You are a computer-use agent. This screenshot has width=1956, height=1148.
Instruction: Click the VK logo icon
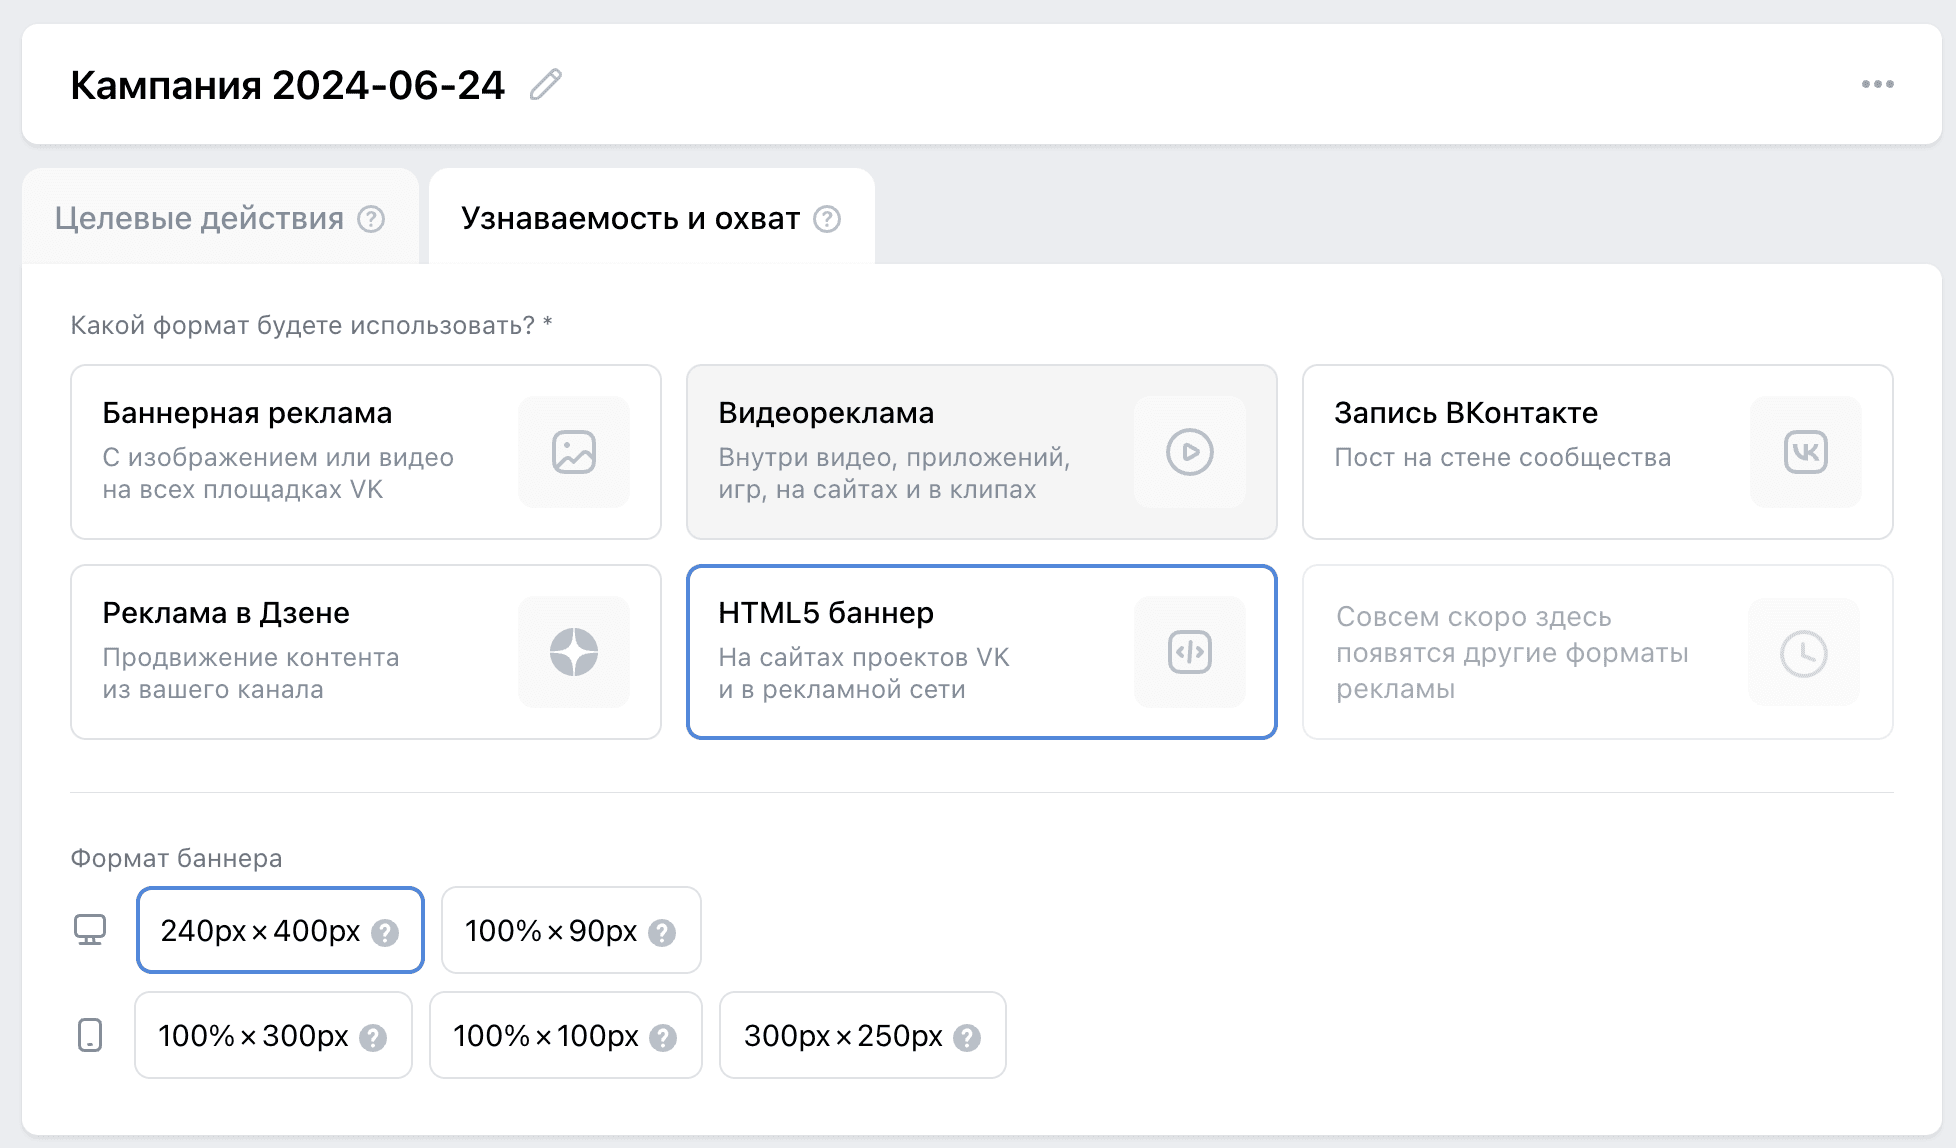coord(1805,452)
